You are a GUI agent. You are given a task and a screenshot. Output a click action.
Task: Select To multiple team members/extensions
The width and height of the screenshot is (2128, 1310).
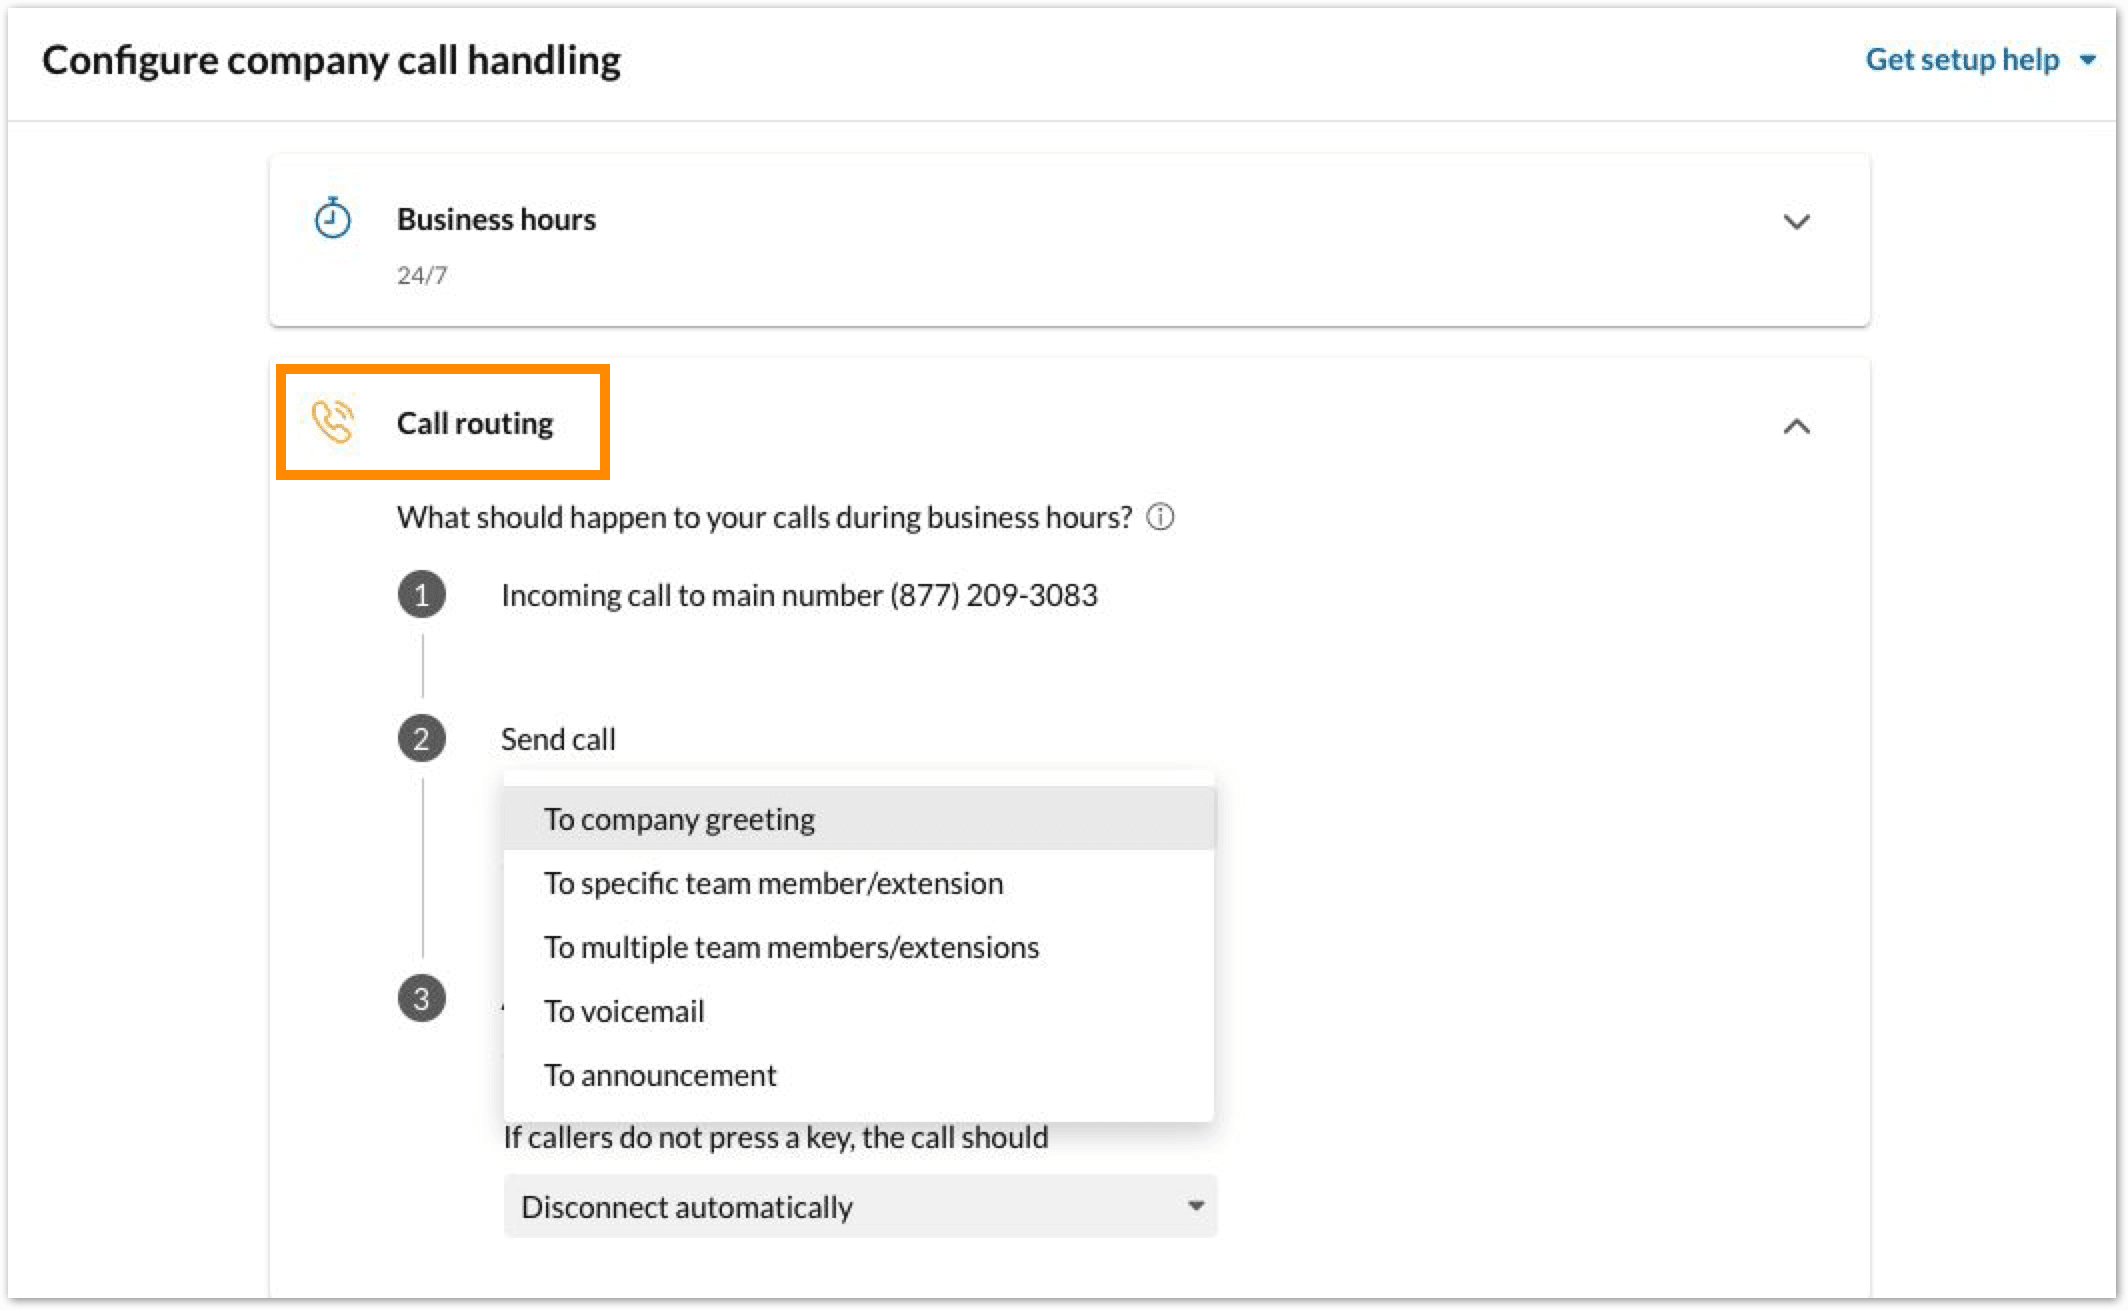(790, 947)
